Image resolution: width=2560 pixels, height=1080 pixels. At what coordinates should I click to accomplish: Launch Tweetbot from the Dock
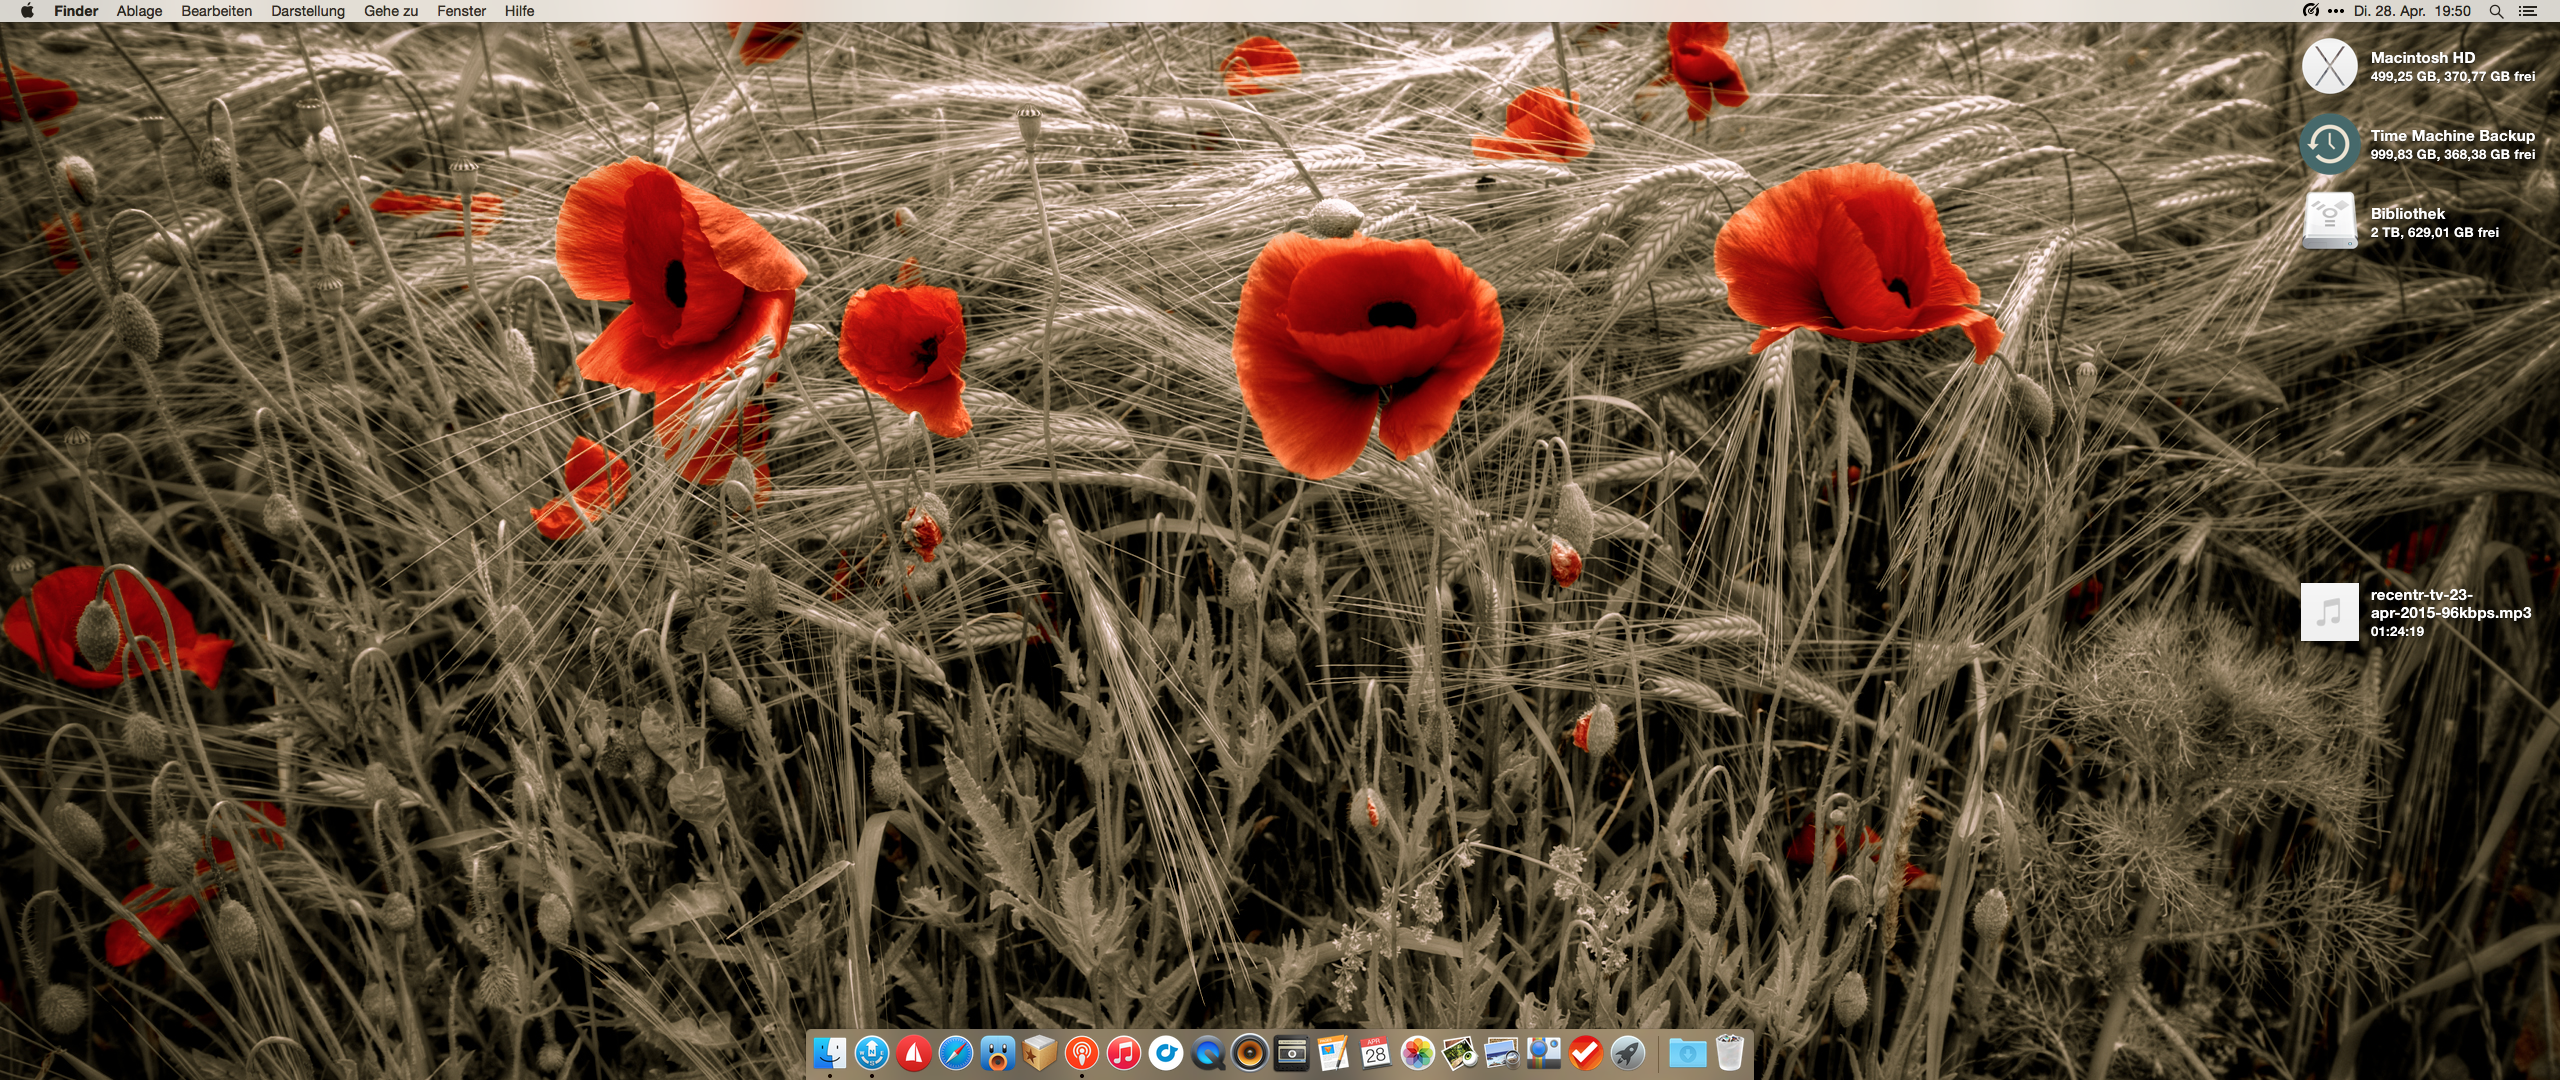(998, 1053)
